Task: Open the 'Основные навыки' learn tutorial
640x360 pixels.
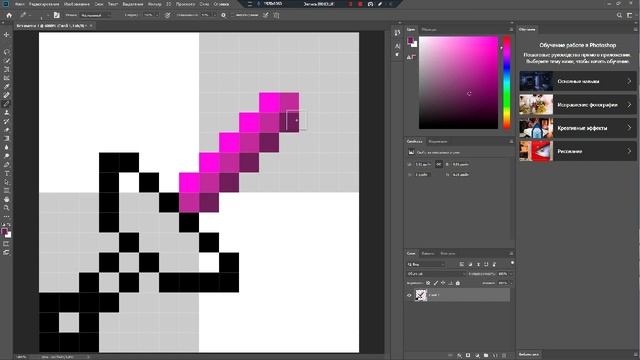Action: [x=577, y=81]
